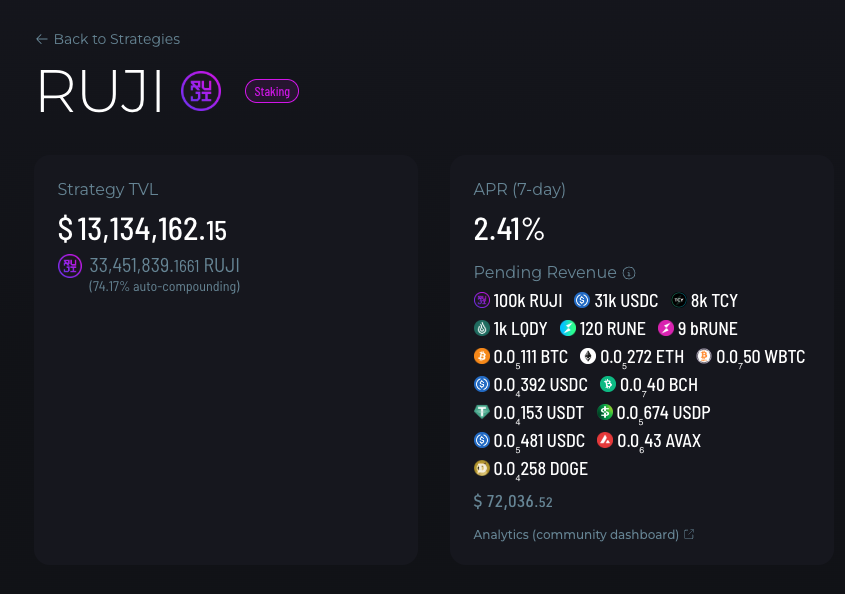This screenshot has width=845, height=594.
Task: Click the RUJI page title
Action: coord(100,91)
